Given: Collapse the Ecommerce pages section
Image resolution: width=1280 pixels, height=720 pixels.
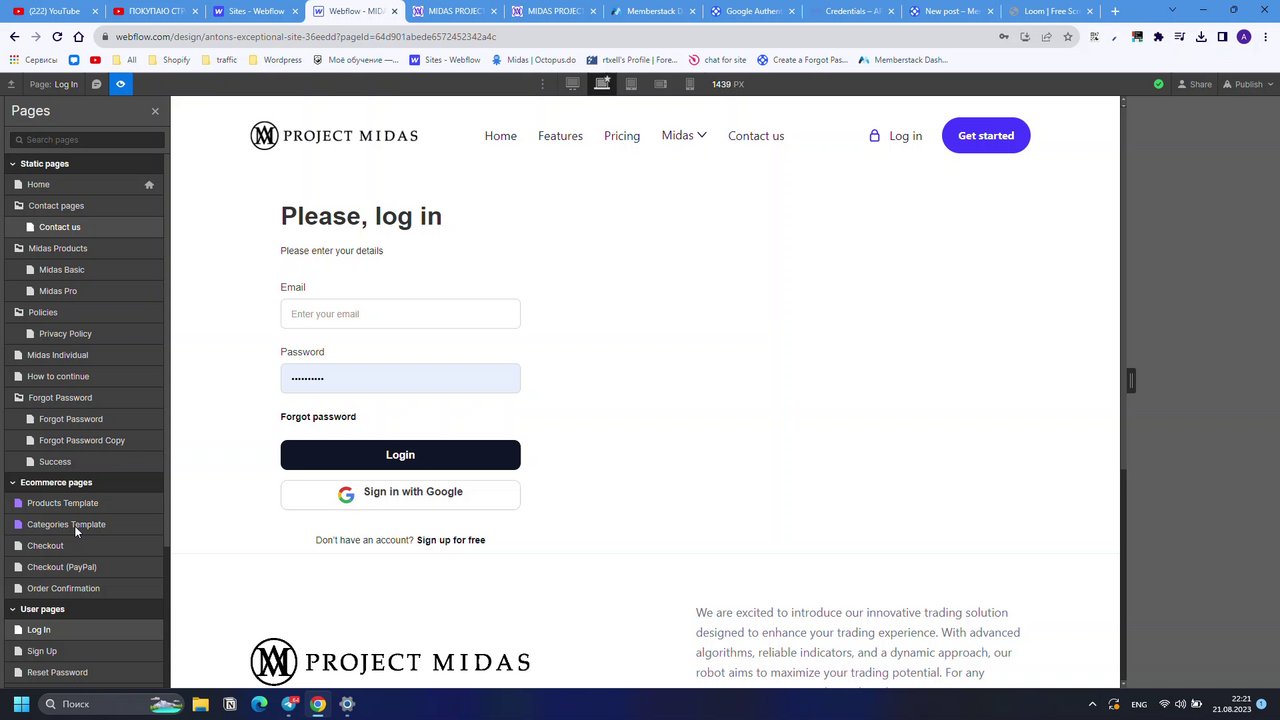Looking at the screenshot, I should point(13,483).
